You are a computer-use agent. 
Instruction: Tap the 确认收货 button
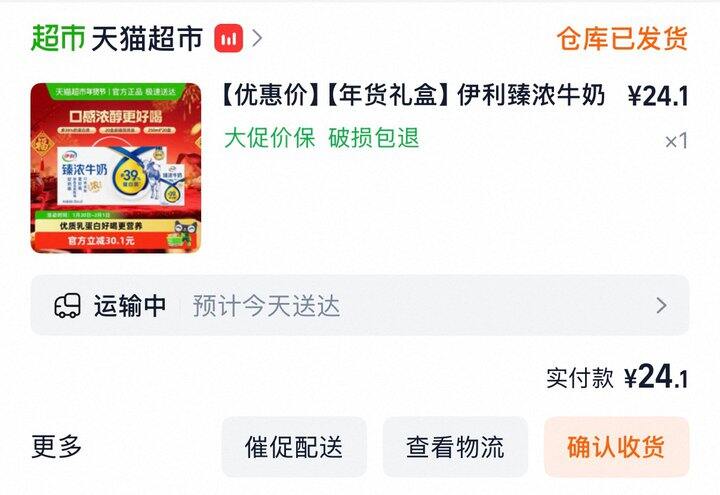pos(617,447)
